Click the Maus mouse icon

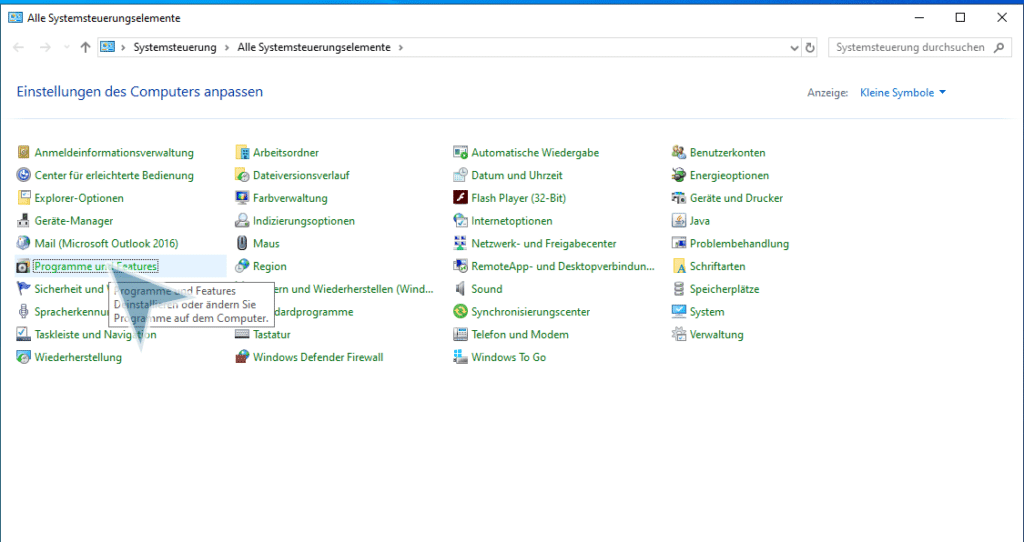pos(242,244)
